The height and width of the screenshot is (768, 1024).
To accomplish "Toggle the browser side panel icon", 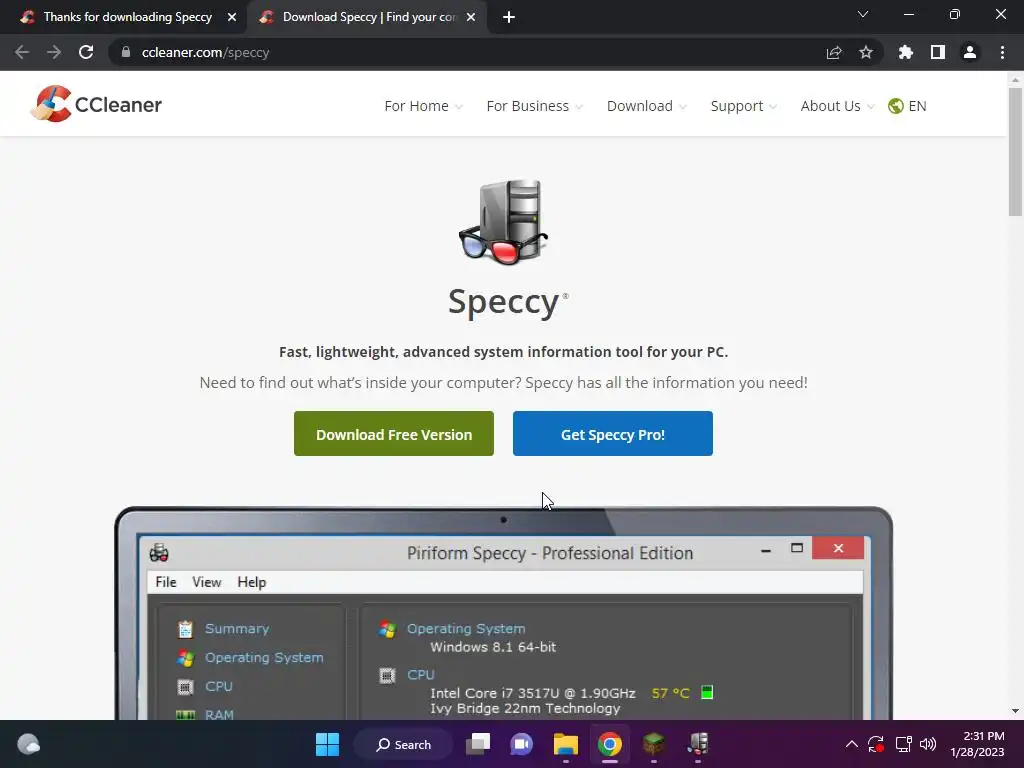I will (938, 52).
